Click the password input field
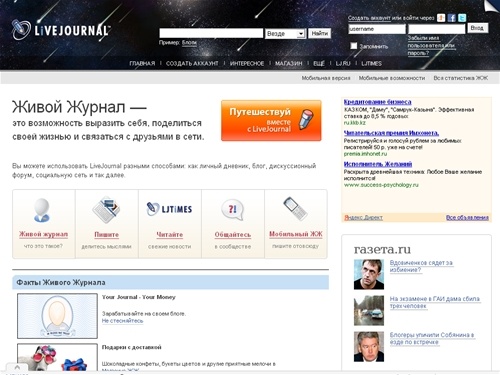The height and width of the screenshot is (375, 500). pyautogui.click(x=437, y=29)
